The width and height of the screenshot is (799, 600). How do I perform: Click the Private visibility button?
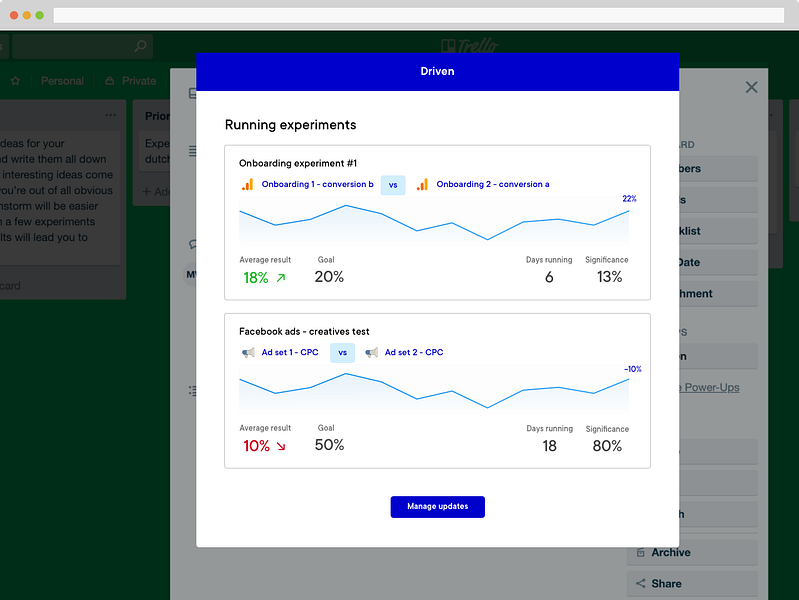click(130, 81)
